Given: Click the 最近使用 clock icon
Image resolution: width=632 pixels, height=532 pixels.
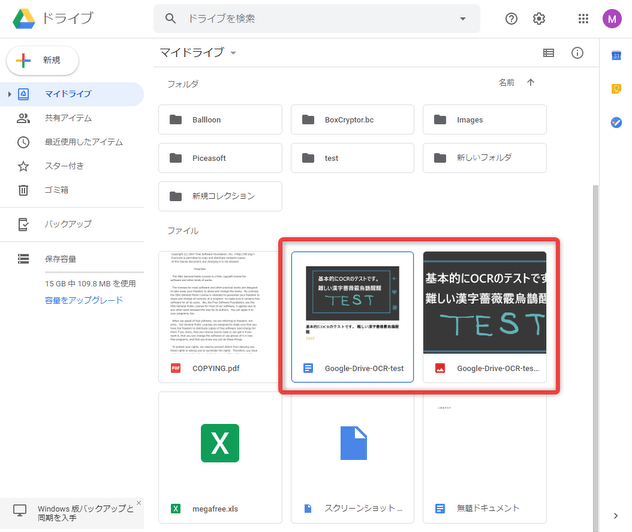Looking at the screenshot, I should click(23, 142).
